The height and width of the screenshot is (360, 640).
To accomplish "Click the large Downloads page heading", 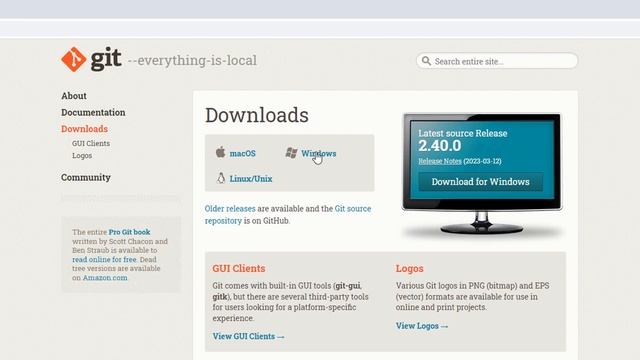I will point(257,115).
